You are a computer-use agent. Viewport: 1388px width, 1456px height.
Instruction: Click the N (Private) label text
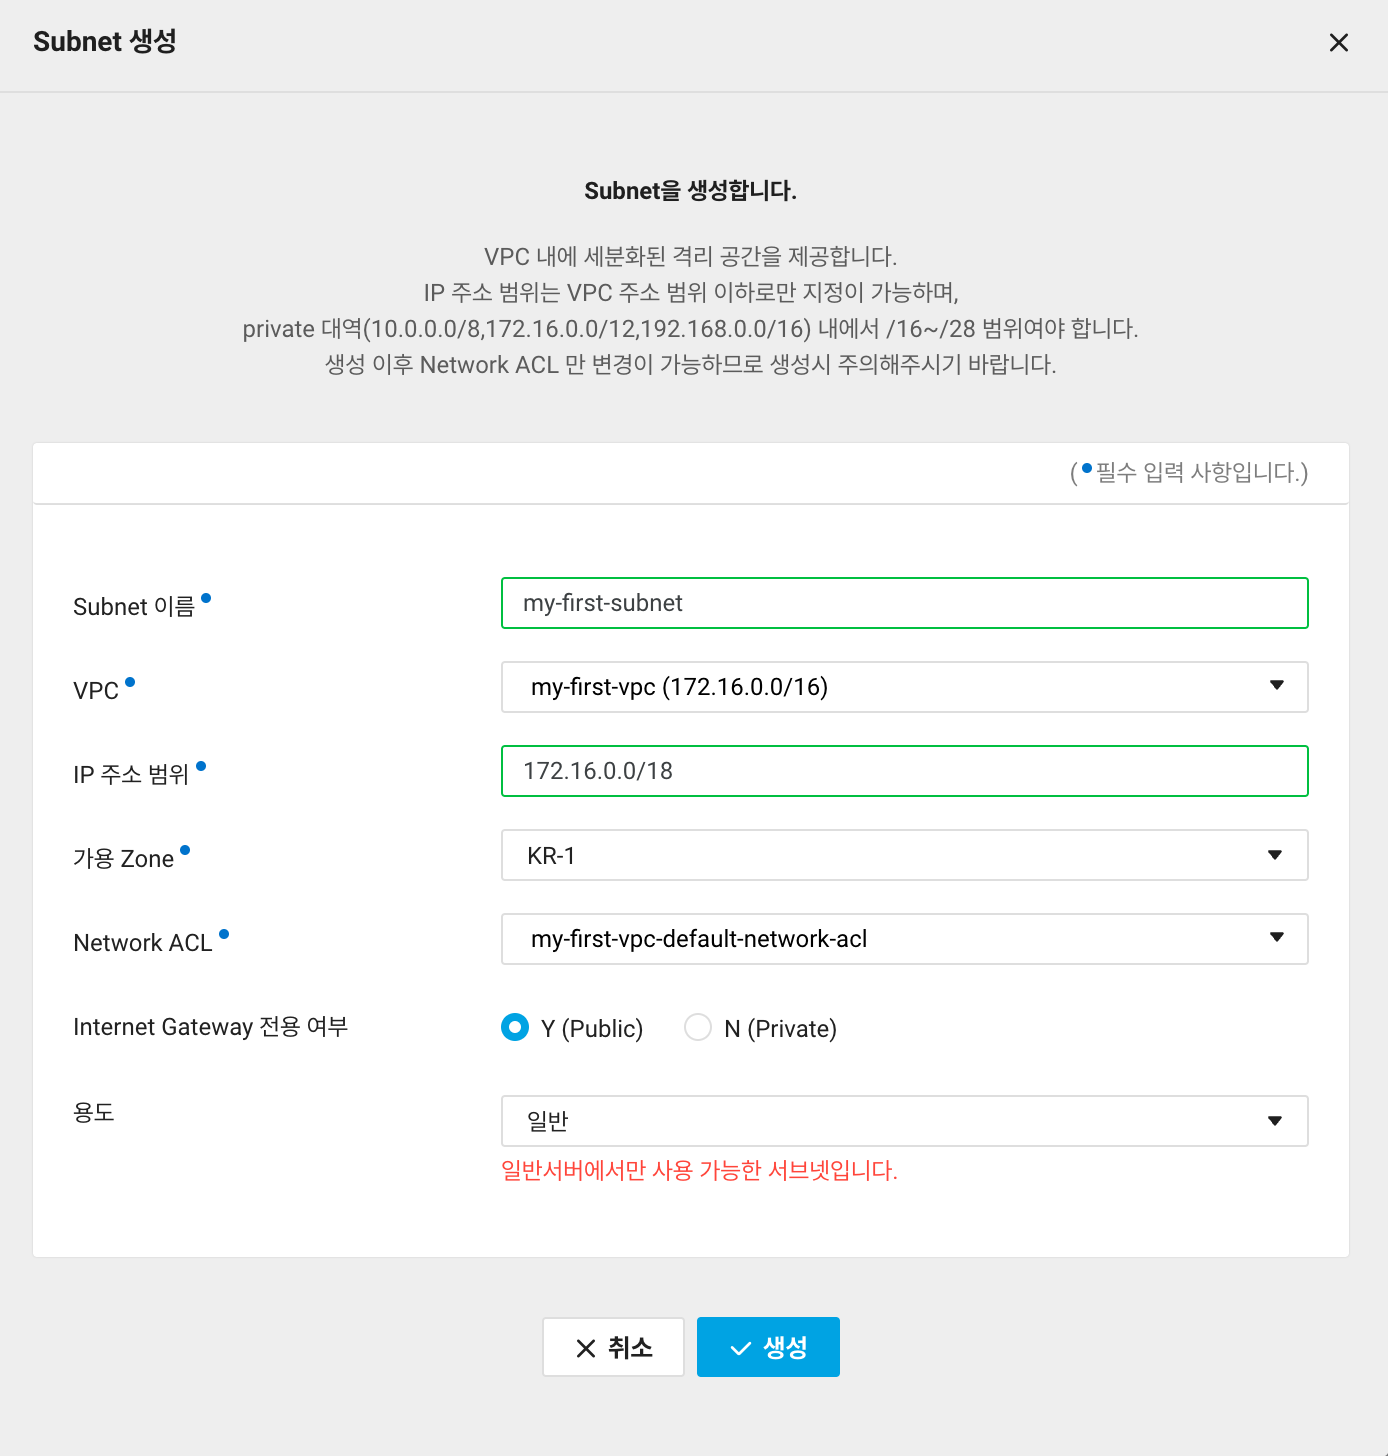[780, 1029]
